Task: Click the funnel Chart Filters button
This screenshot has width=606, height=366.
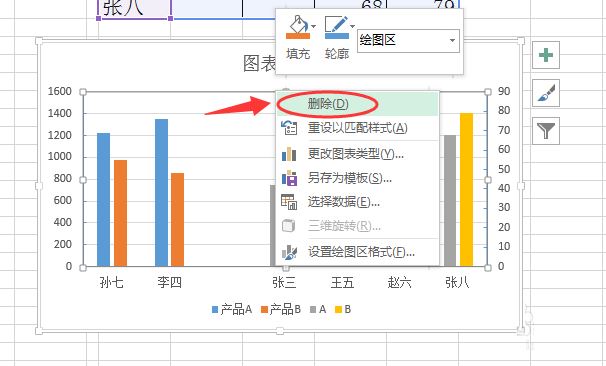Action: (x=546, y=131)
